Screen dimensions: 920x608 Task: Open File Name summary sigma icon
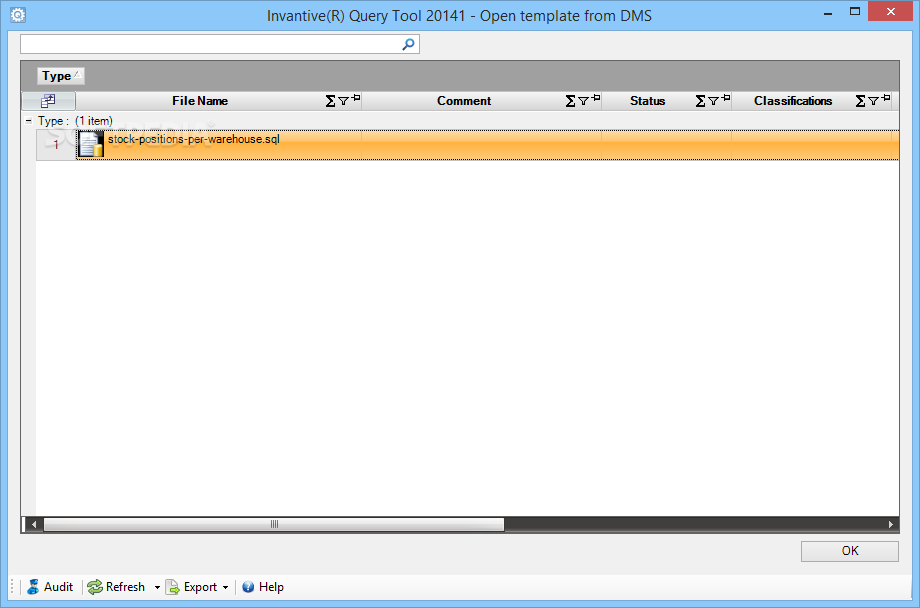pyautogui.click(x=330, y=101)
